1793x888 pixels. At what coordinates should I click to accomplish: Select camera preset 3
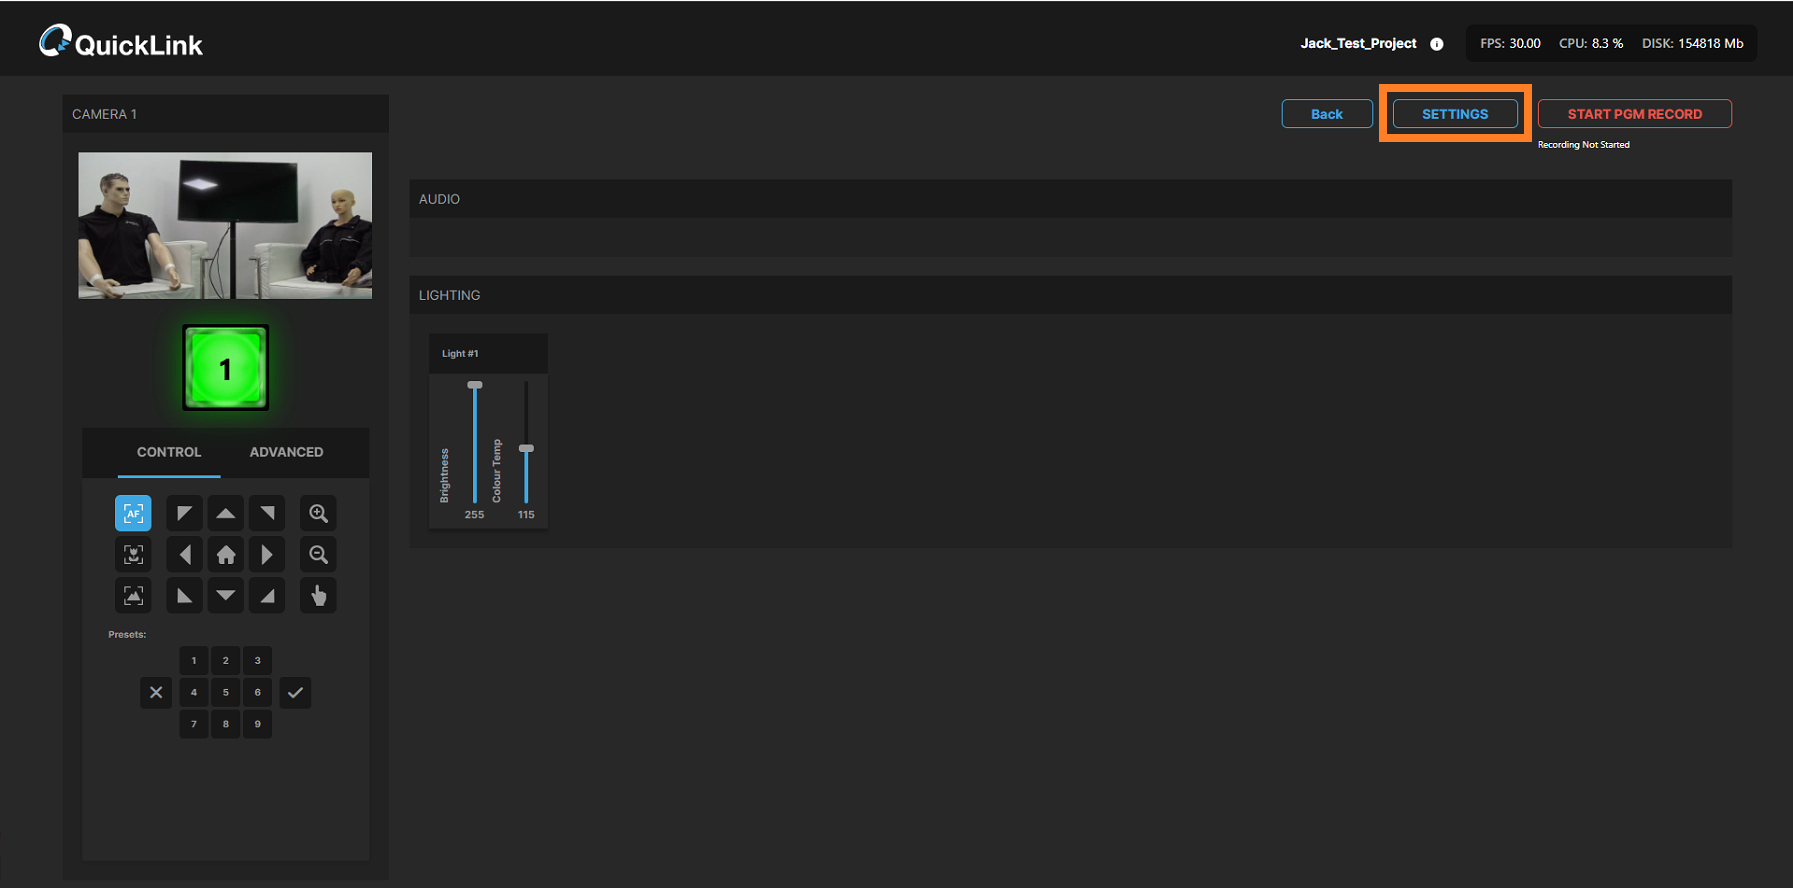click(x=258, y=660)
